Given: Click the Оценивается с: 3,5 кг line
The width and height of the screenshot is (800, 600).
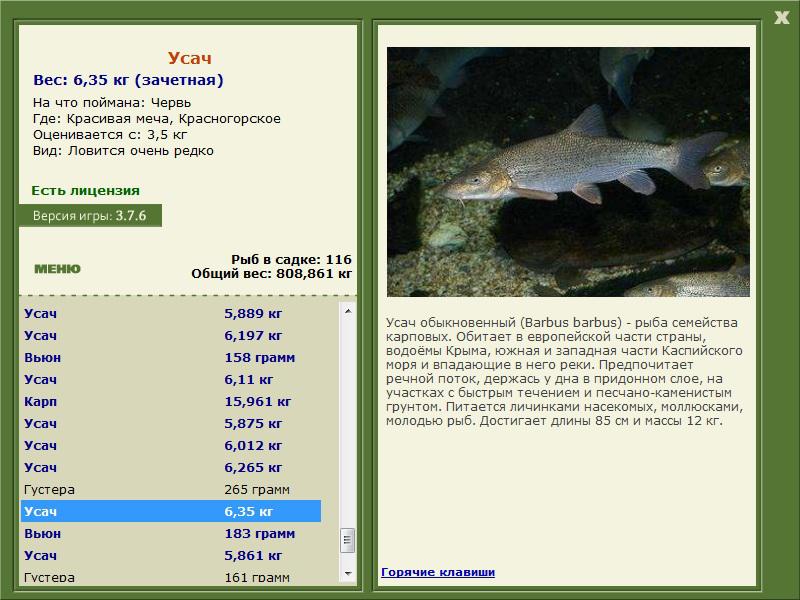Looking at the screenshot, I should [110, 135].
